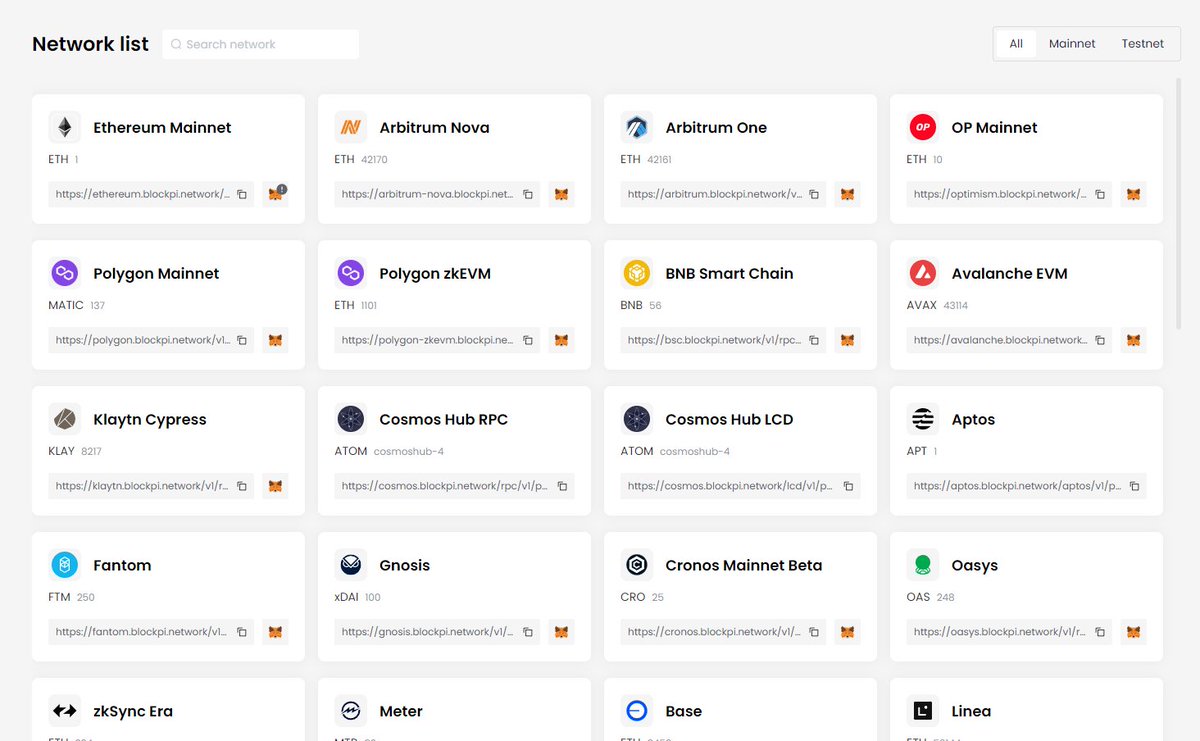Select the Polygon Mainnet endpoint URL text
1200x741 pixels.
[x=142, y=340]
